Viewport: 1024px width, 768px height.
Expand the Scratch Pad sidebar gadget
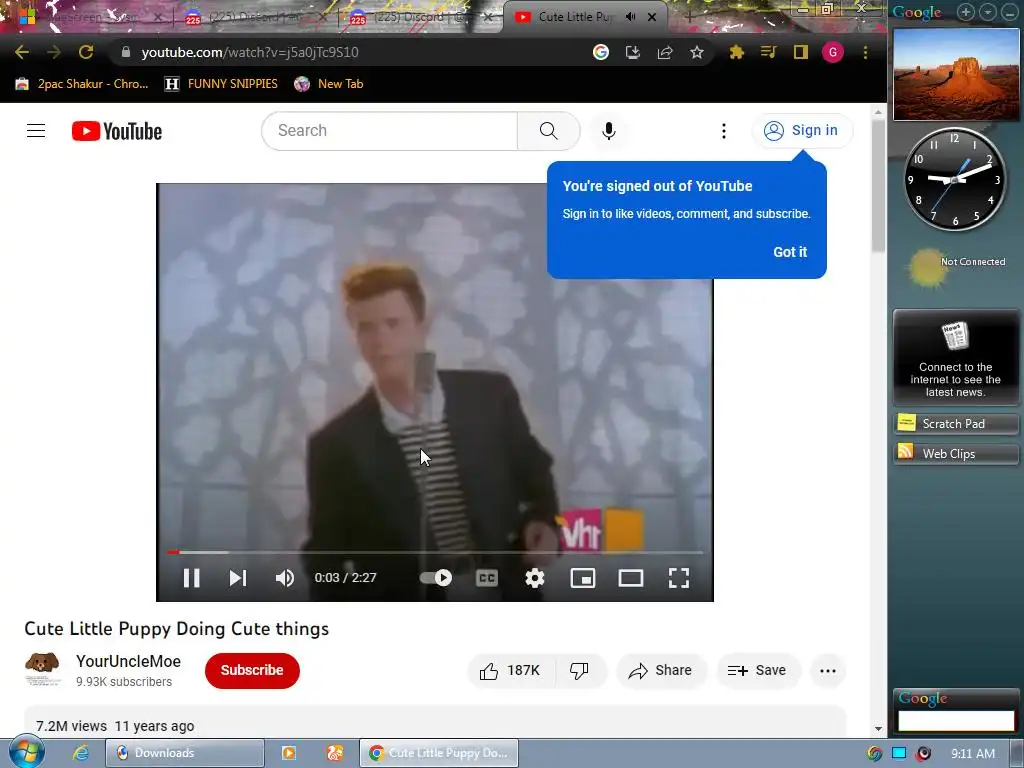pyautogui.click(x=955, y=424)
